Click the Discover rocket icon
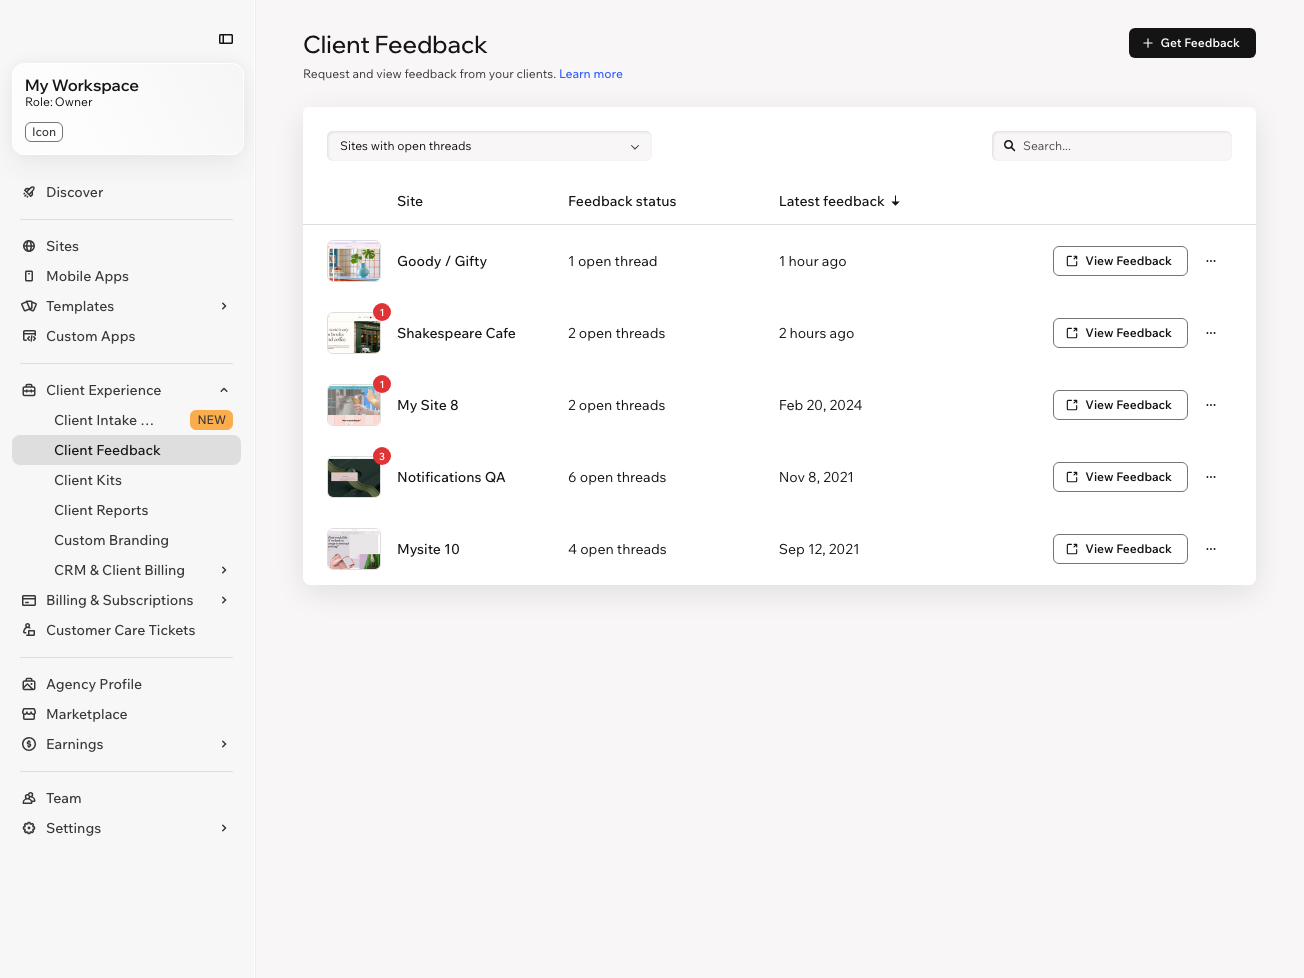The width and height of the screenshot is (1304, 978). point(29,192)
